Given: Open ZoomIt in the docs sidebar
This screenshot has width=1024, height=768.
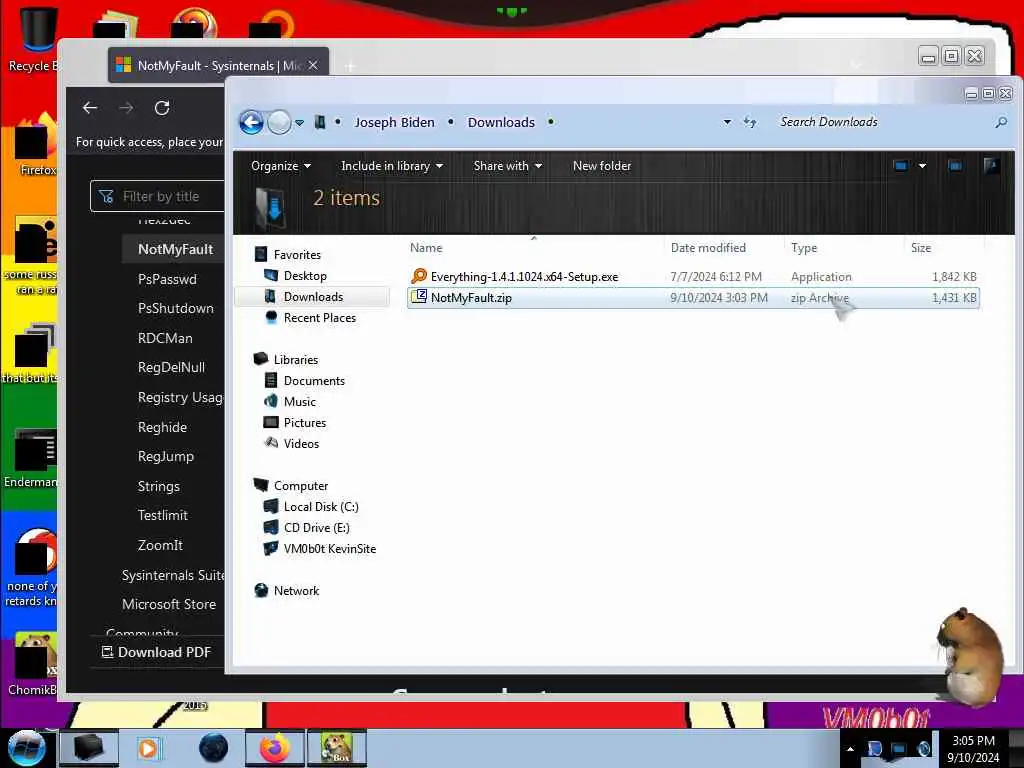Looking at the screenshot, I should (x=160, y=545).
